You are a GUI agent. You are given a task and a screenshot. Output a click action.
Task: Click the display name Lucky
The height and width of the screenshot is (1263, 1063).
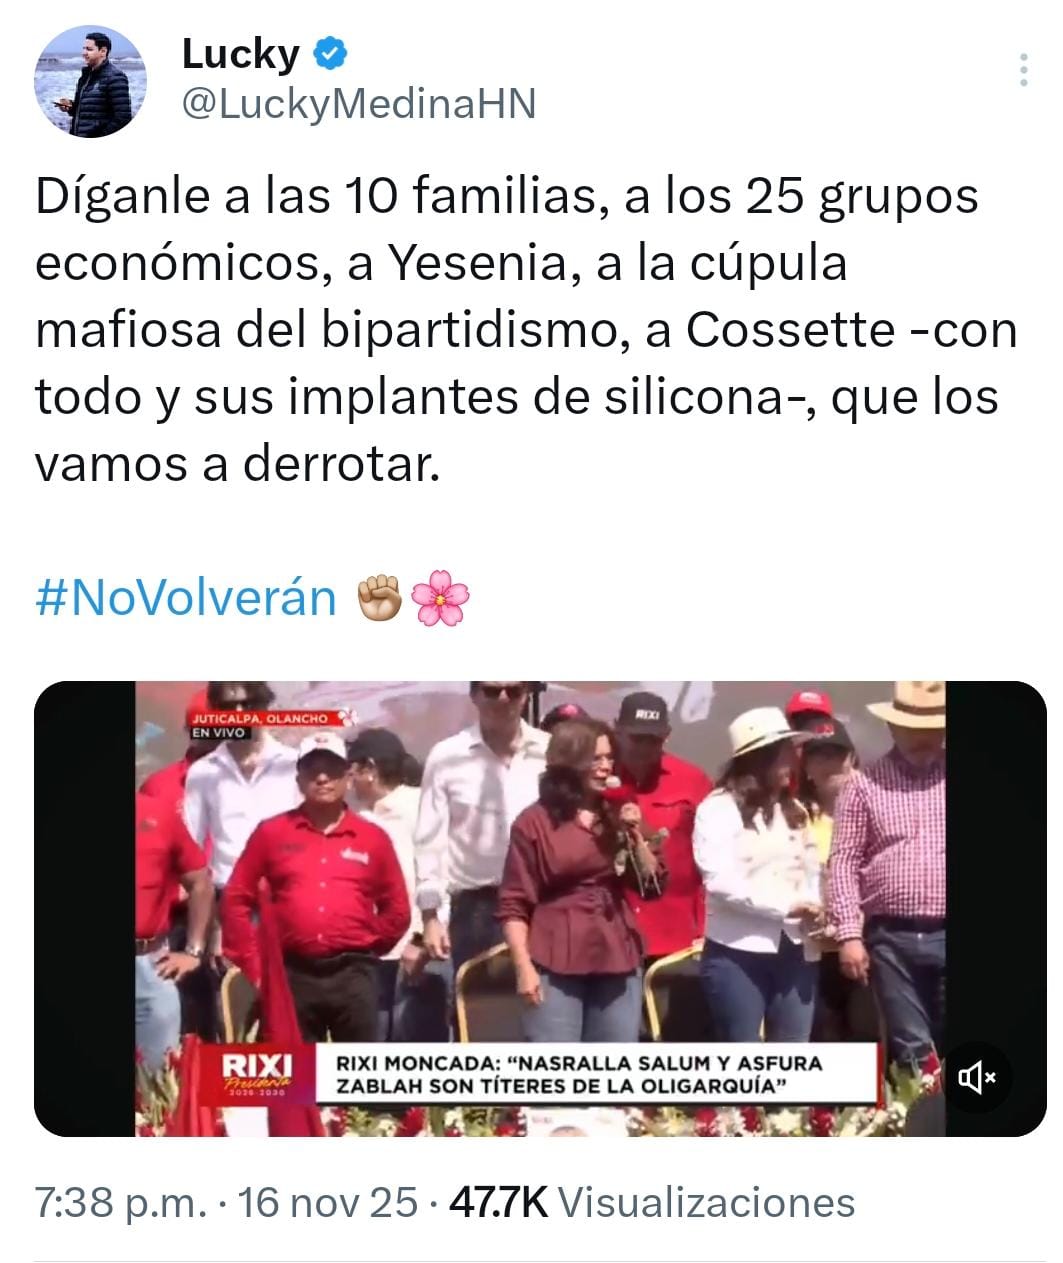pyautogui.click(x=240, y=54)
